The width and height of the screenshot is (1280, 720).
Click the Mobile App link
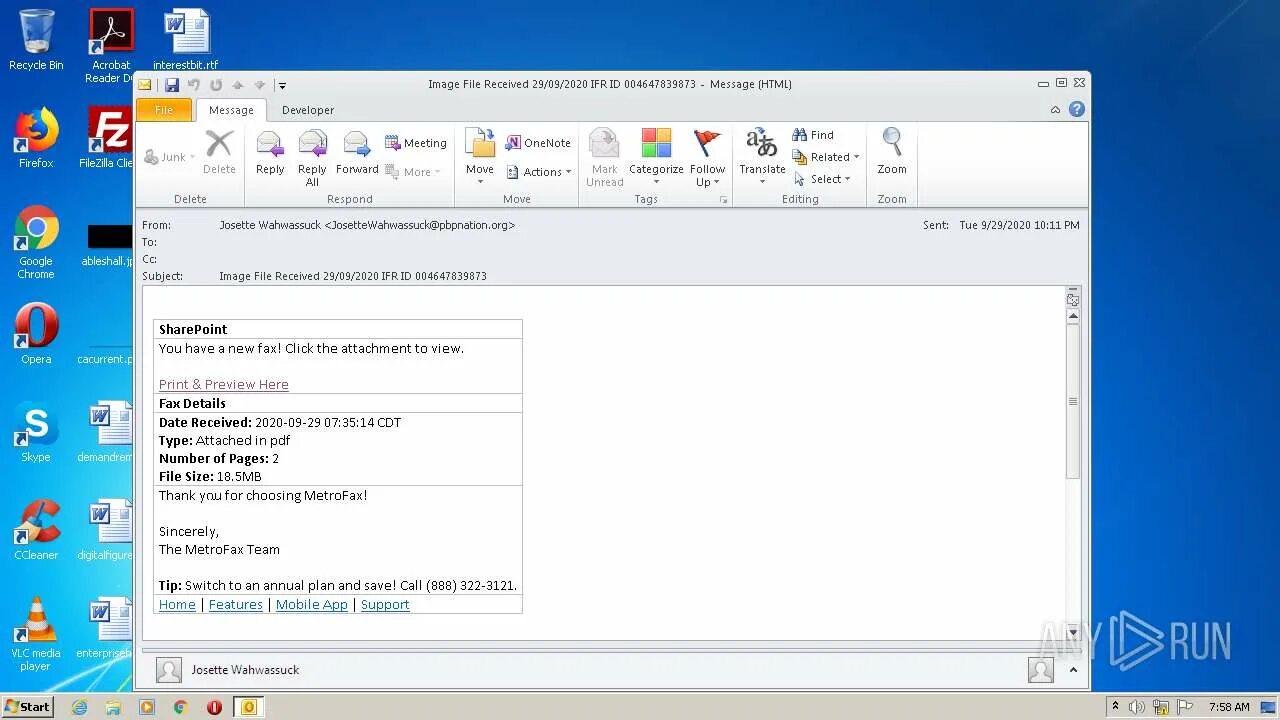(x=312, y=604)
